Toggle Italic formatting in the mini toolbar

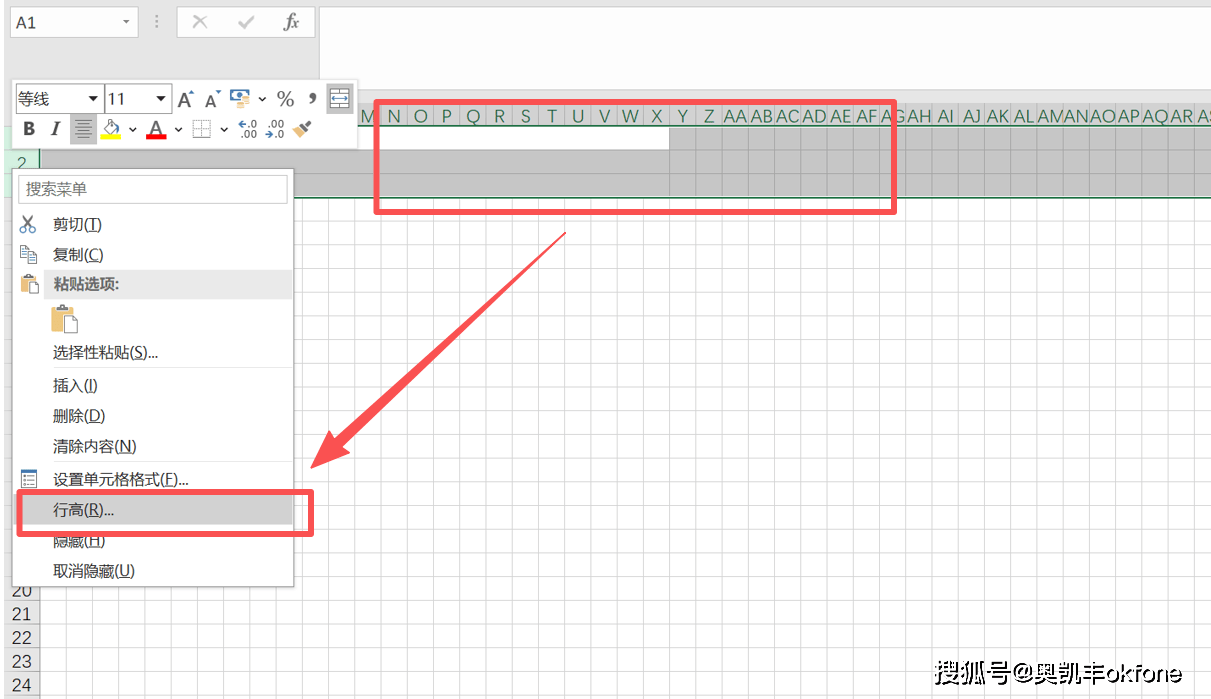click(56, 129)
